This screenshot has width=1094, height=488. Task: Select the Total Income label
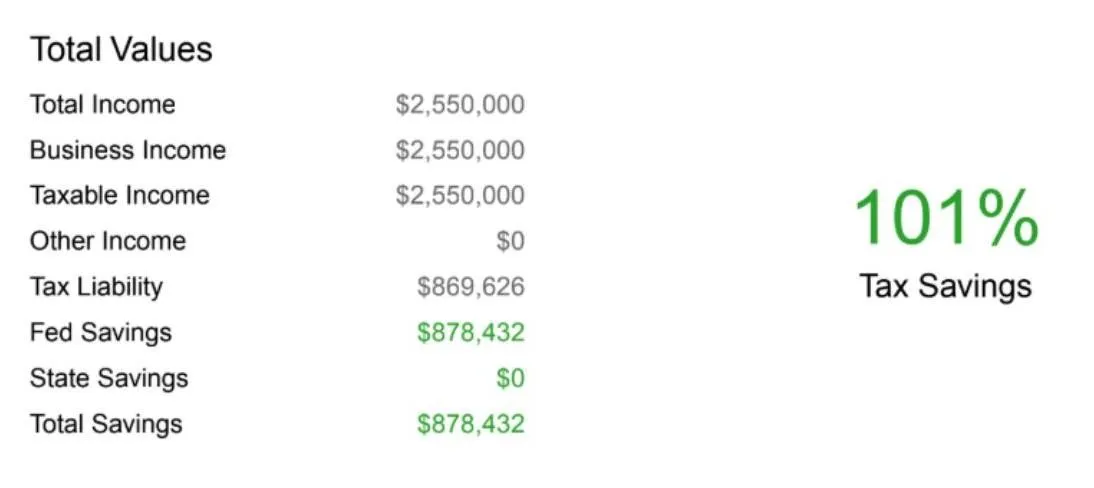[103, 105]
